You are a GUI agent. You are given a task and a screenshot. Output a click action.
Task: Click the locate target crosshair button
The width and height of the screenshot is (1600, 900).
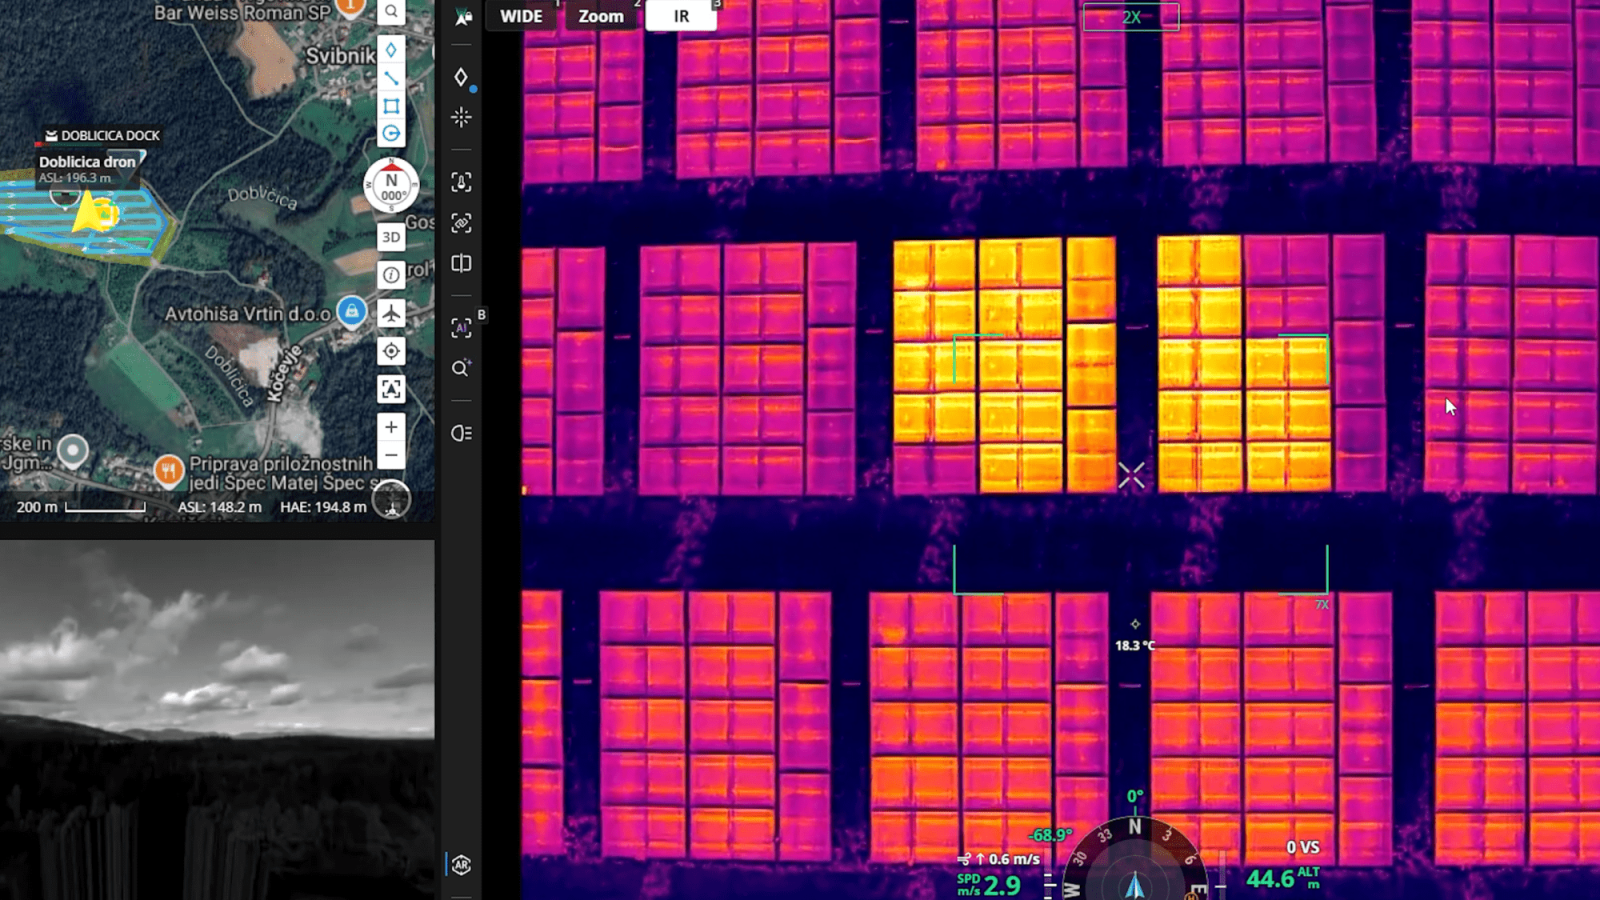click(391, 351)
